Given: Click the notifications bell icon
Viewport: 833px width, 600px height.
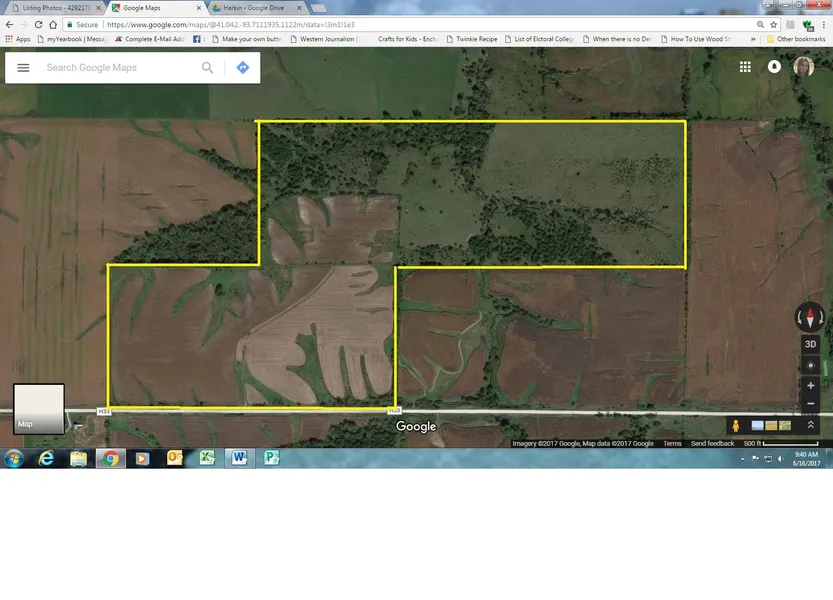Looking at the screenshot, I should pyautogui.click(x=774, y=67).
